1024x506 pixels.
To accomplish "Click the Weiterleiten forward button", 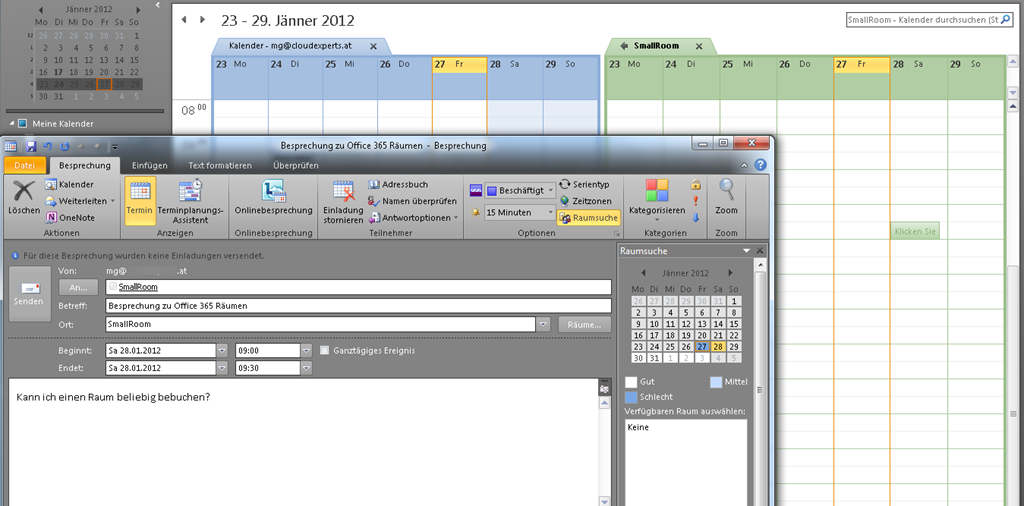I will (x=80, y=201).
